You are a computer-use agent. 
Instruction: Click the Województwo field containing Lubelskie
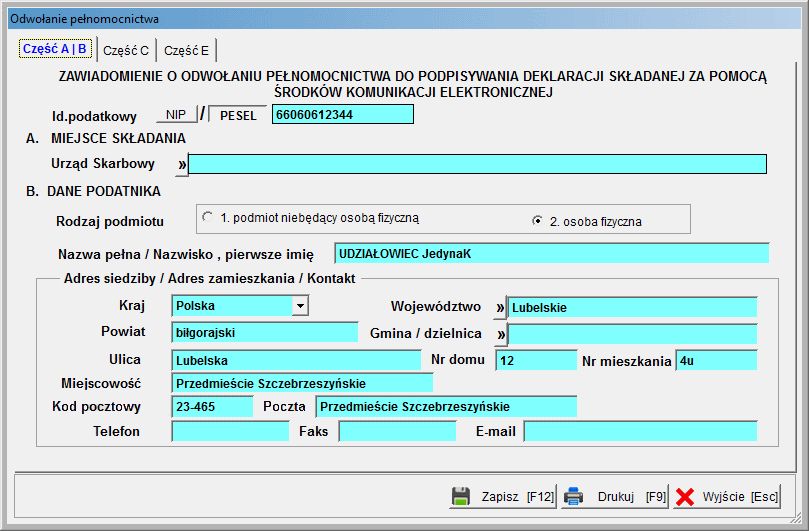[x=633, y=307]
